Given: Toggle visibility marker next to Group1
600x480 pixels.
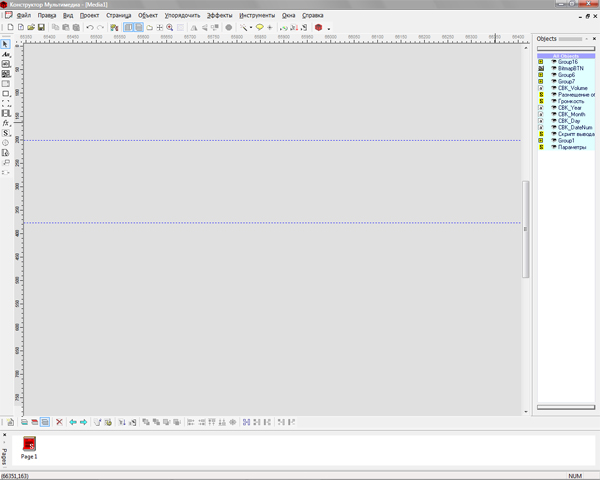Looking at the screenshot, I should 553,140.
